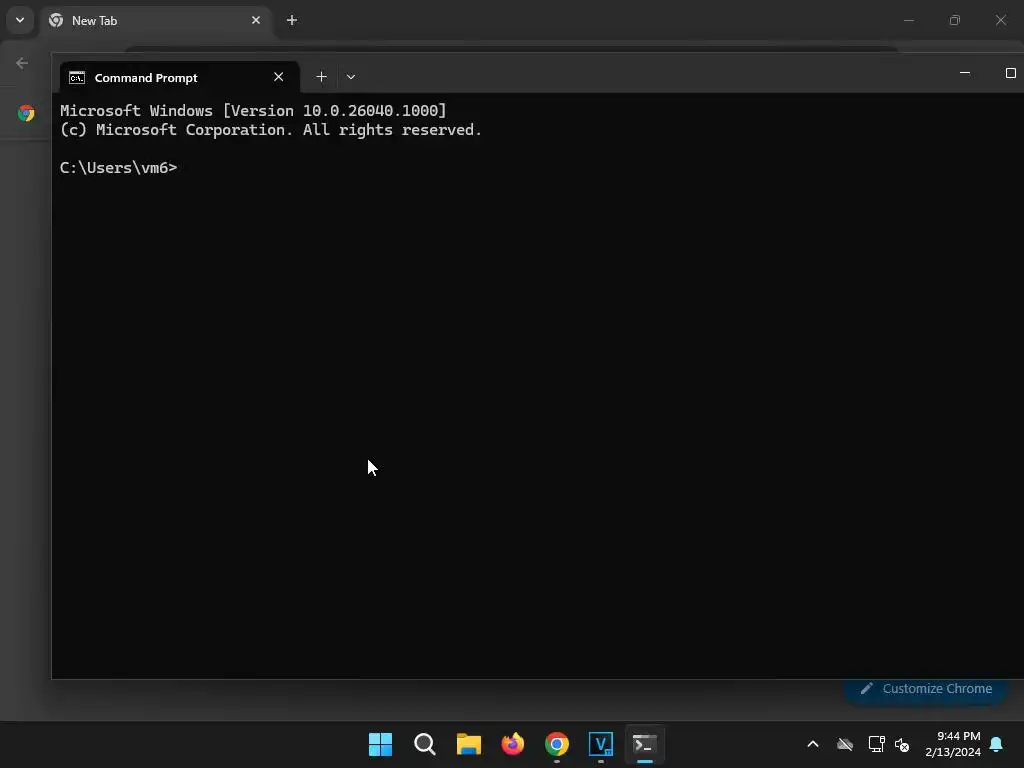Open a new terminal tab with plus
1024x768 pixels.
click(321, 77)
